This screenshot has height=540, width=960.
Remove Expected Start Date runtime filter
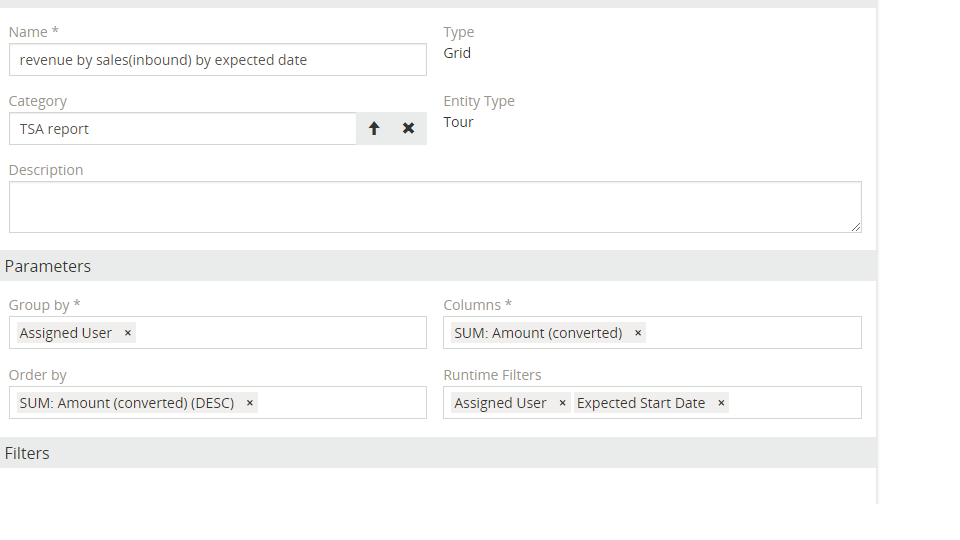[721, 403]
